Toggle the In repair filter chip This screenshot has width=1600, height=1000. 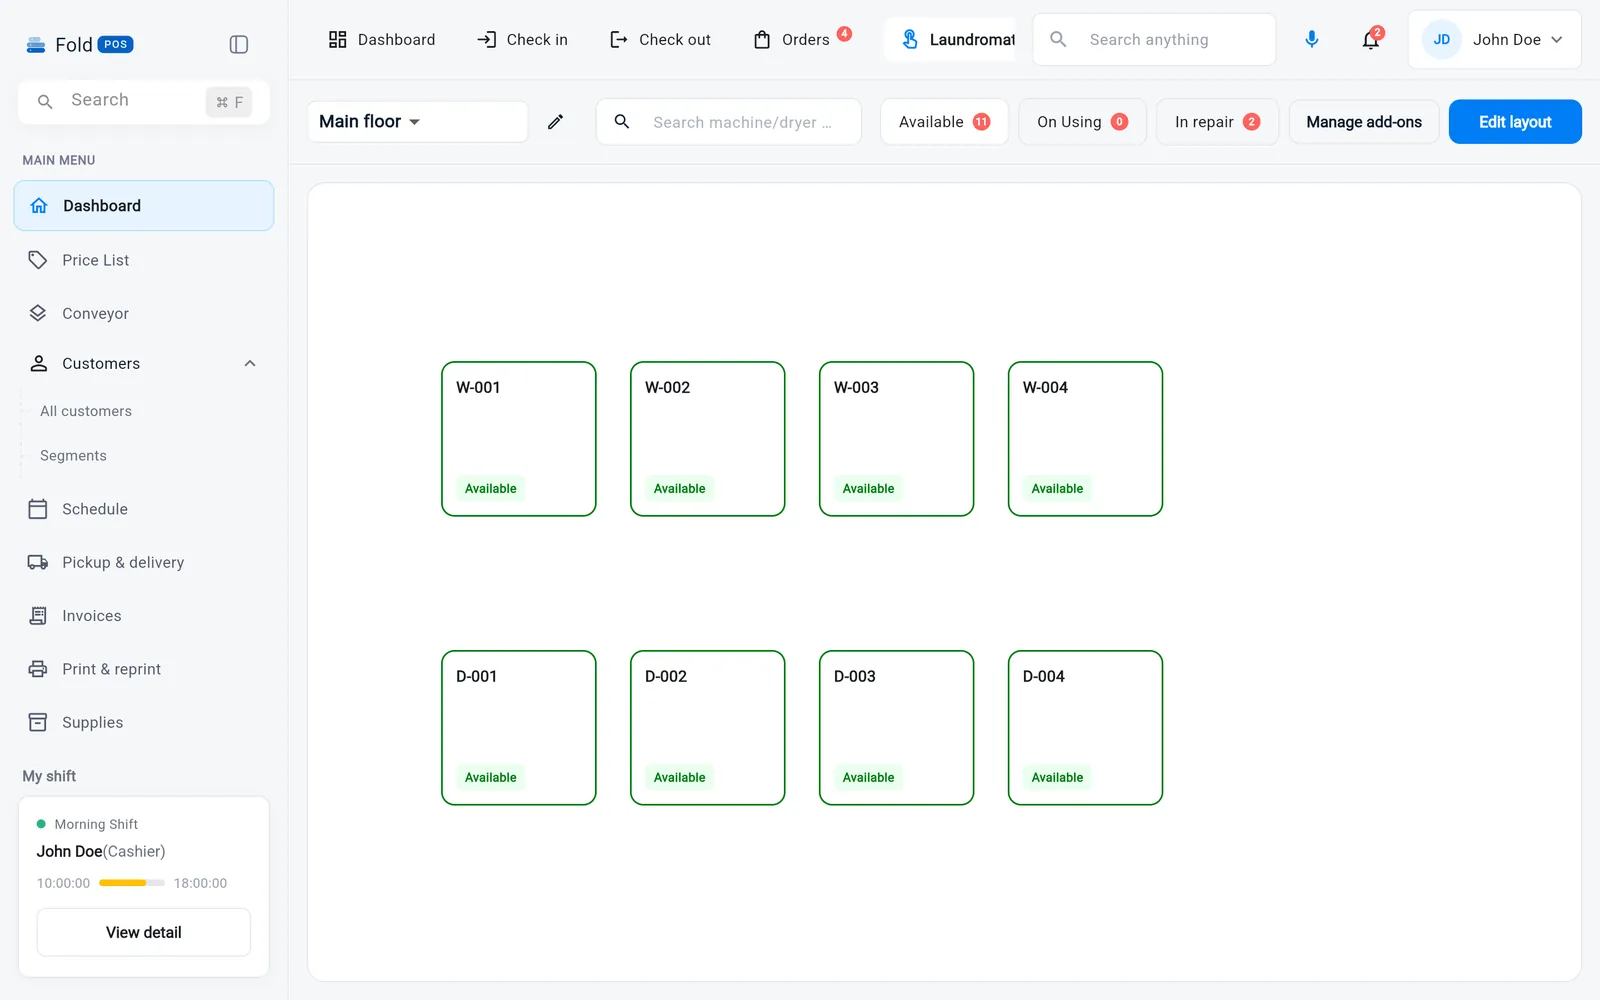(x=1217, y=122)
